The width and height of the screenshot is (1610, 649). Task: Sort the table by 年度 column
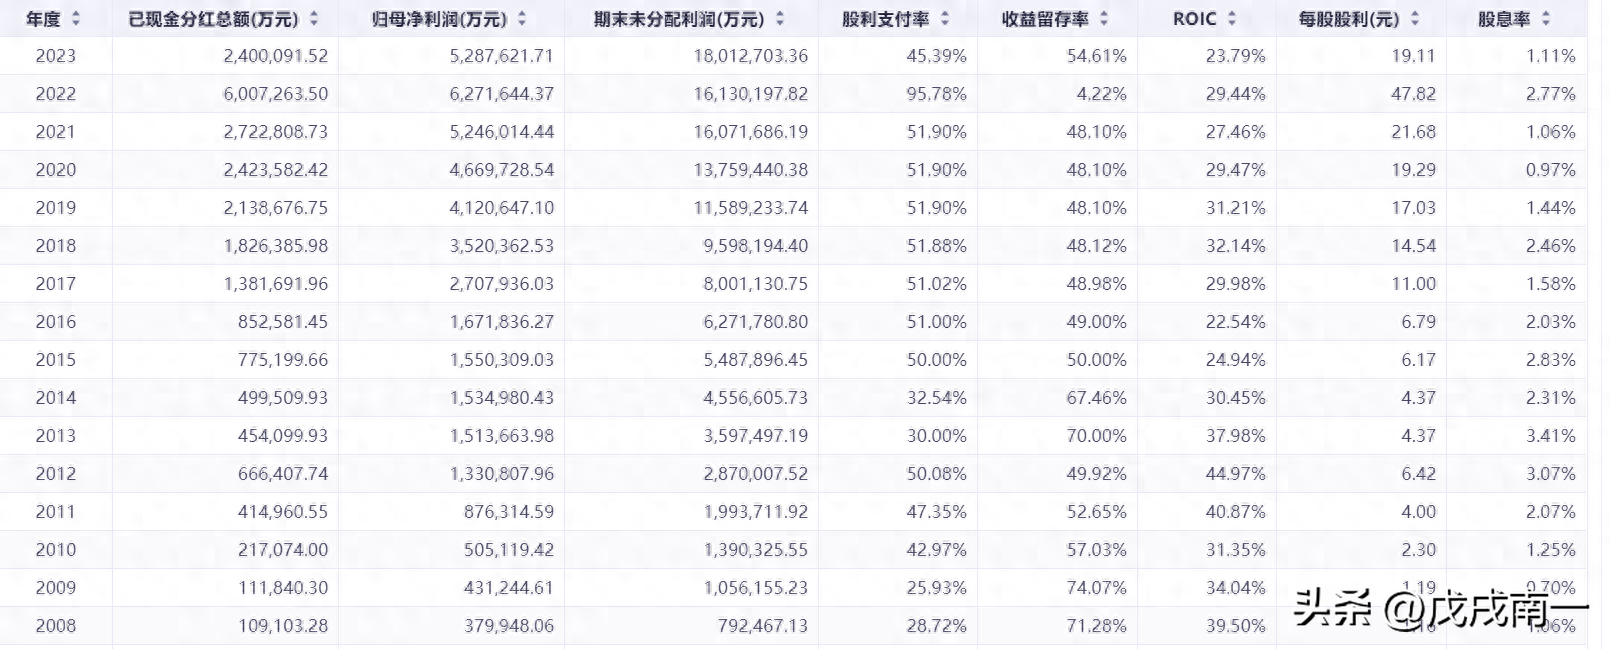point(76,19)
